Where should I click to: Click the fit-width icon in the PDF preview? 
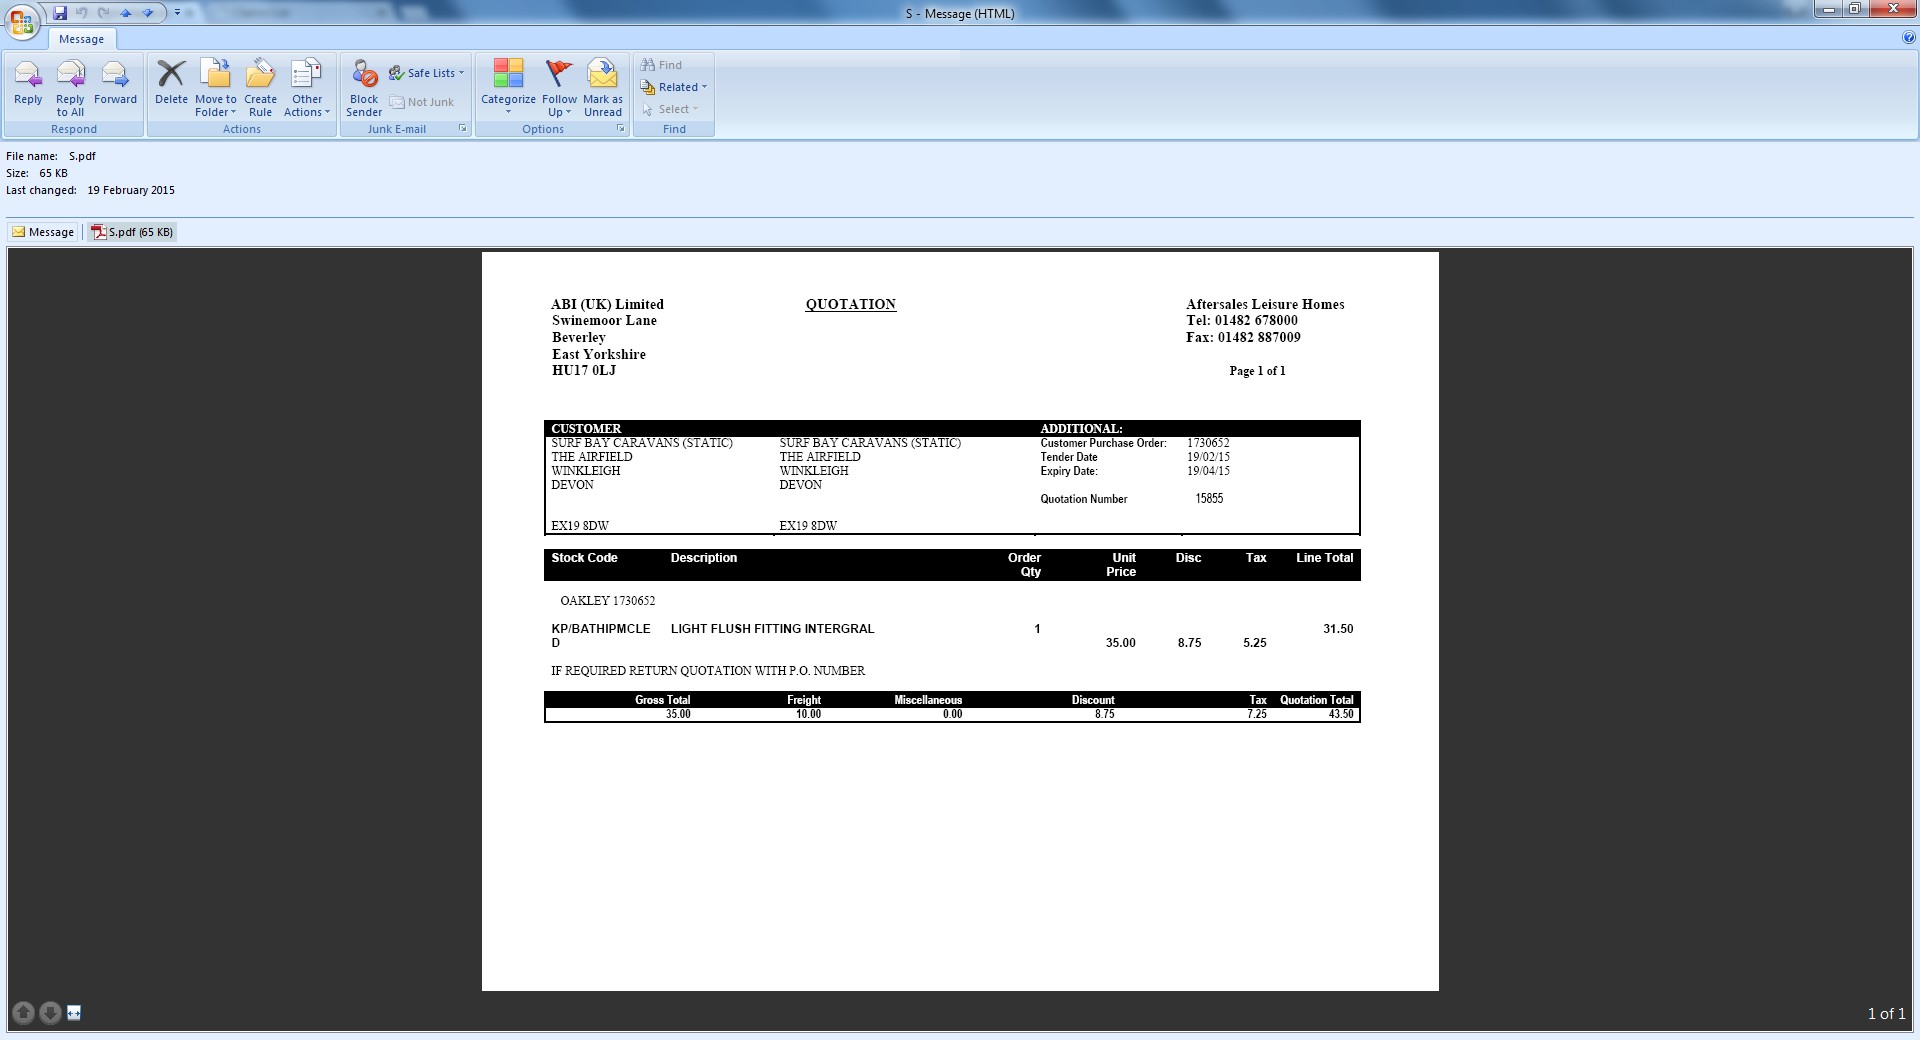tap(74, 1013)
